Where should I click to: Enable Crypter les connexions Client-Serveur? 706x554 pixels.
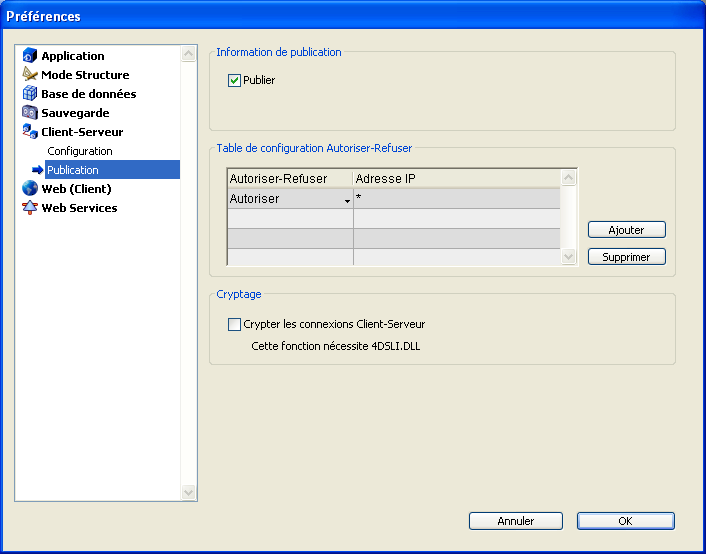235,324
